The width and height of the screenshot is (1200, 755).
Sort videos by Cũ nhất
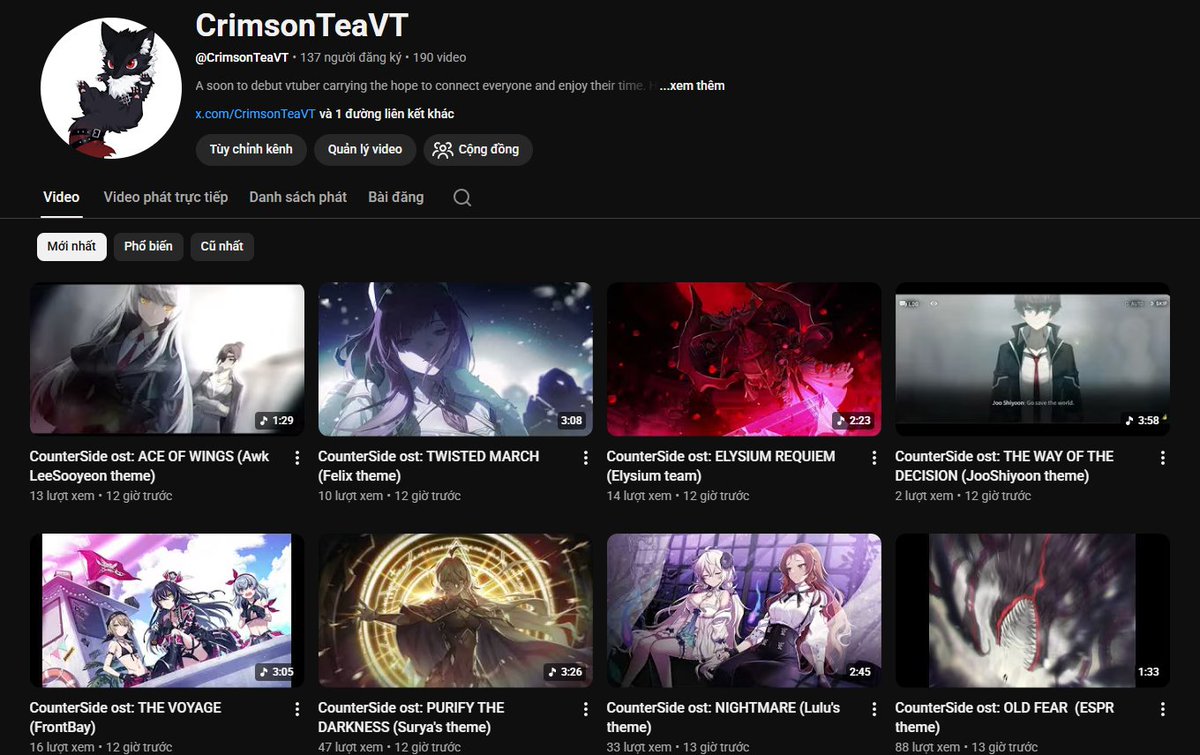pyautogui.click(x=222, y=246)
